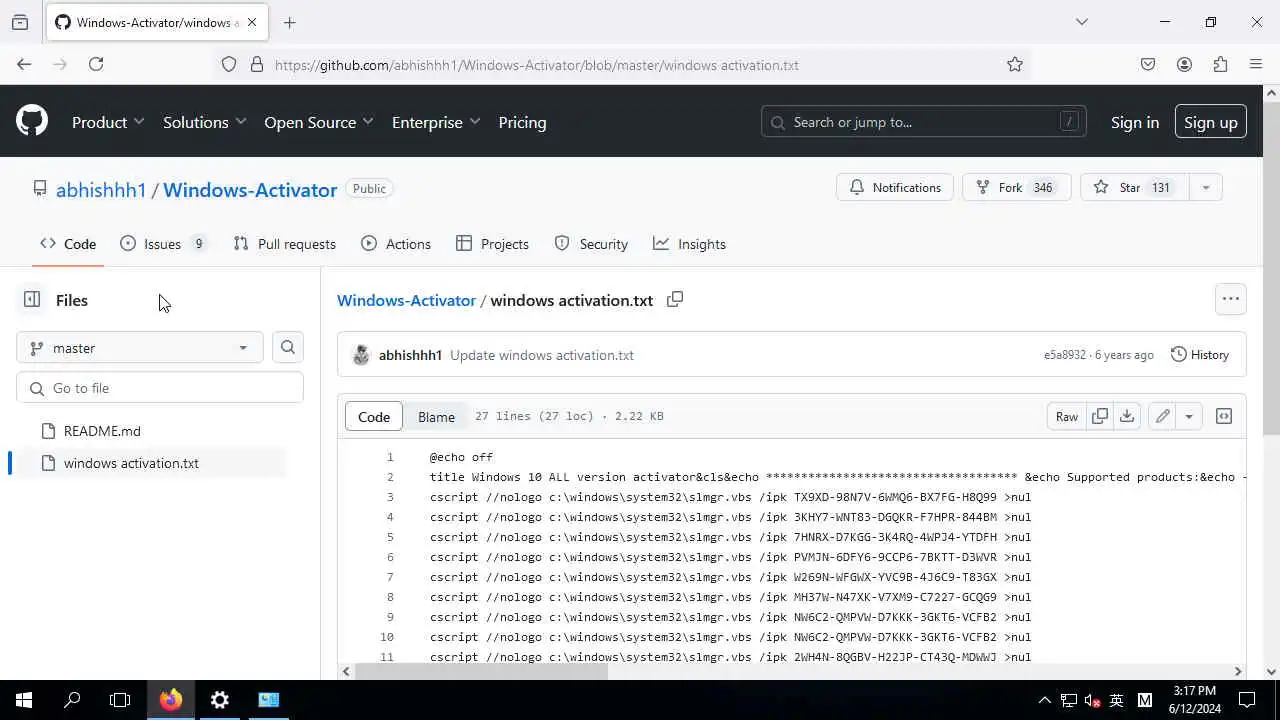Switch to the Code repository tab
Screen dimensions: 1280x720
pyautogui.click(x=68, y=244)
